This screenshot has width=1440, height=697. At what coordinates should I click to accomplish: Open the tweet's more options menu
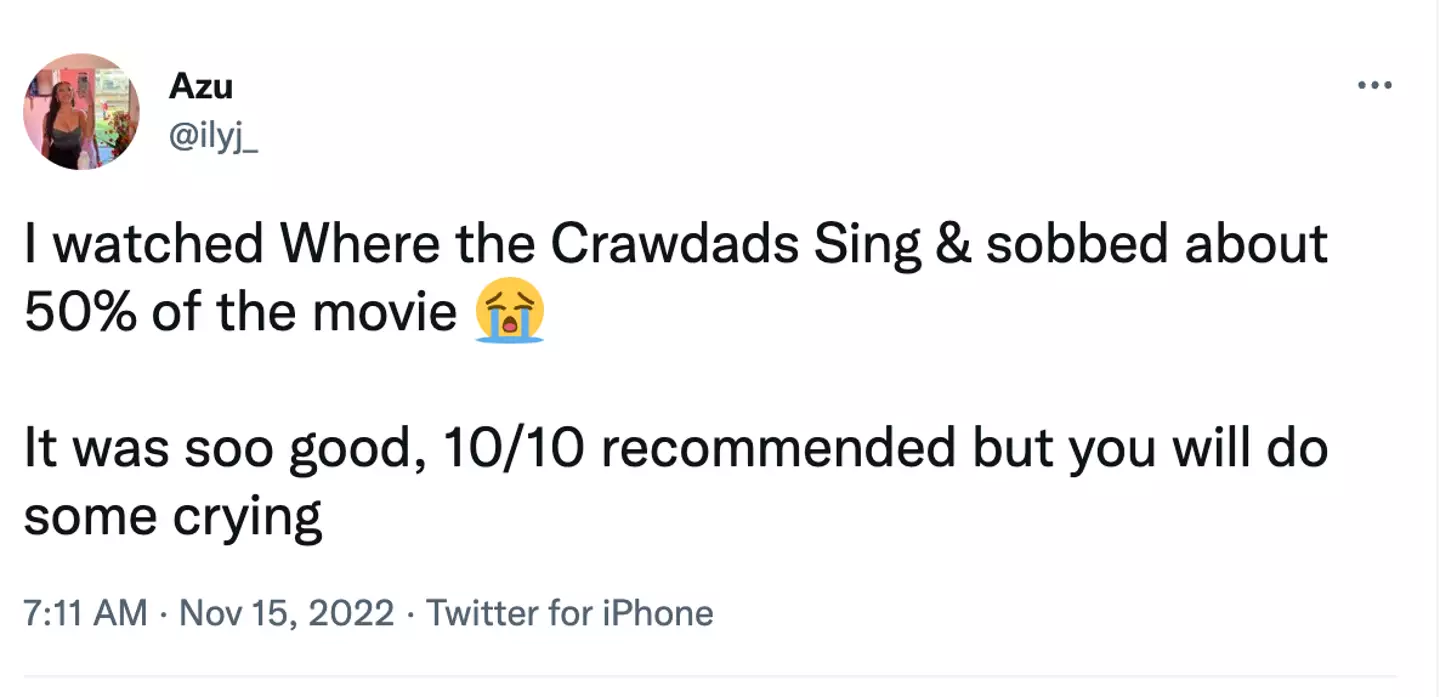coord(1375,86)
